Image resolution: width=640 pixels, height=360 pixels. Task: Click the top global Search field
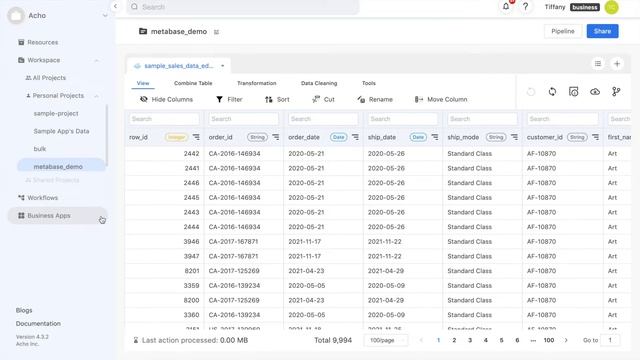tap(242, 7)
